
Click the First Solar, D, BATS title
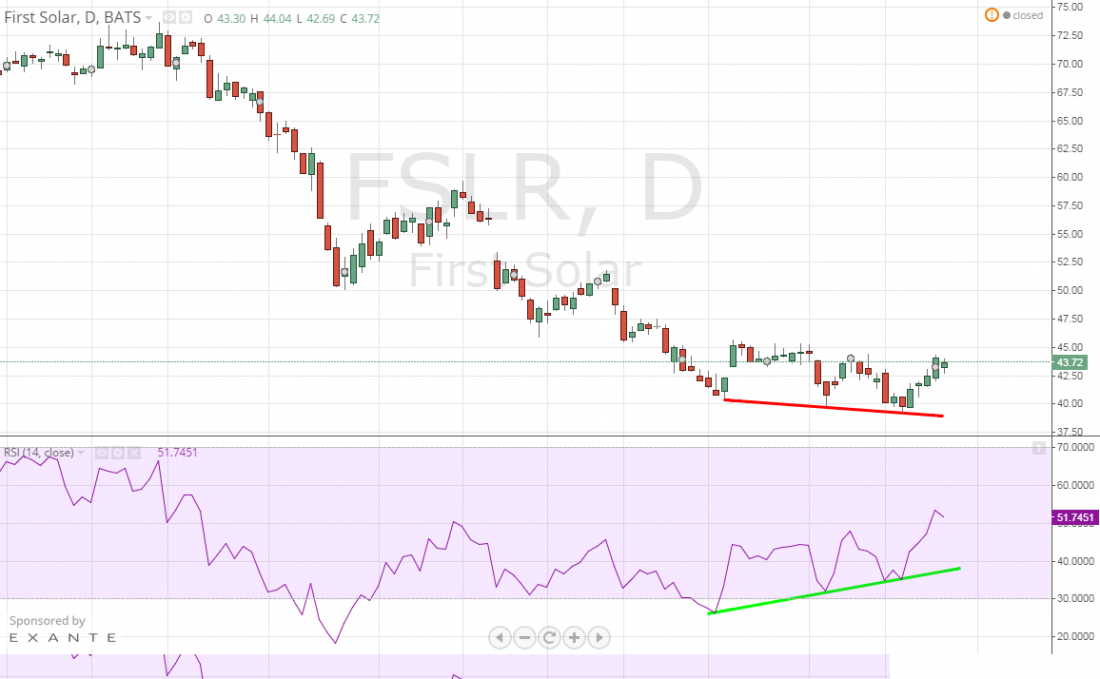tap(72, 18)
